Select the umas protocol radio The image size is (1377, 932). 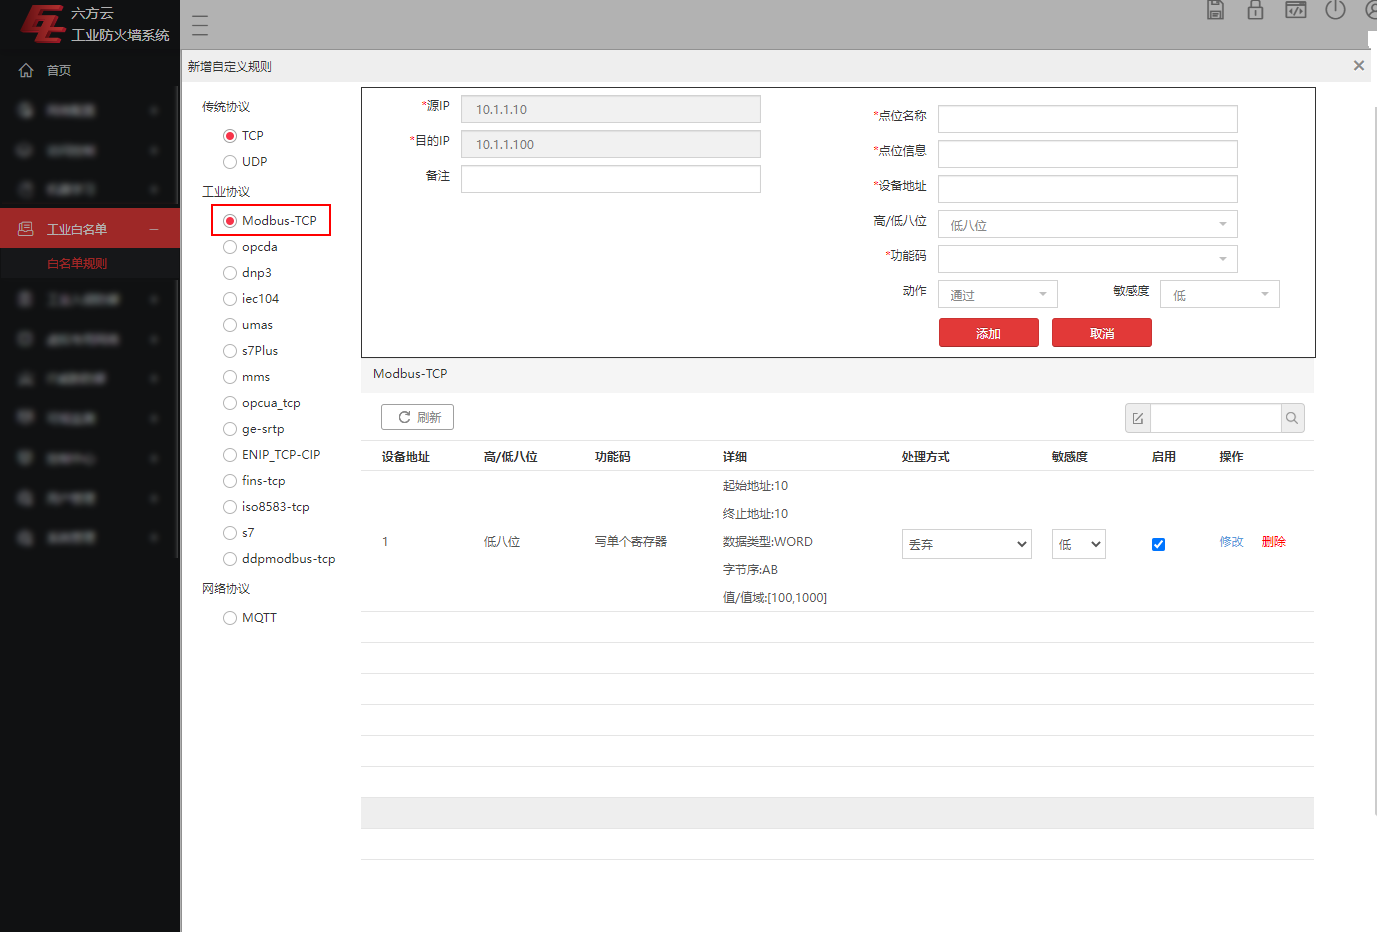pos(230,325)
